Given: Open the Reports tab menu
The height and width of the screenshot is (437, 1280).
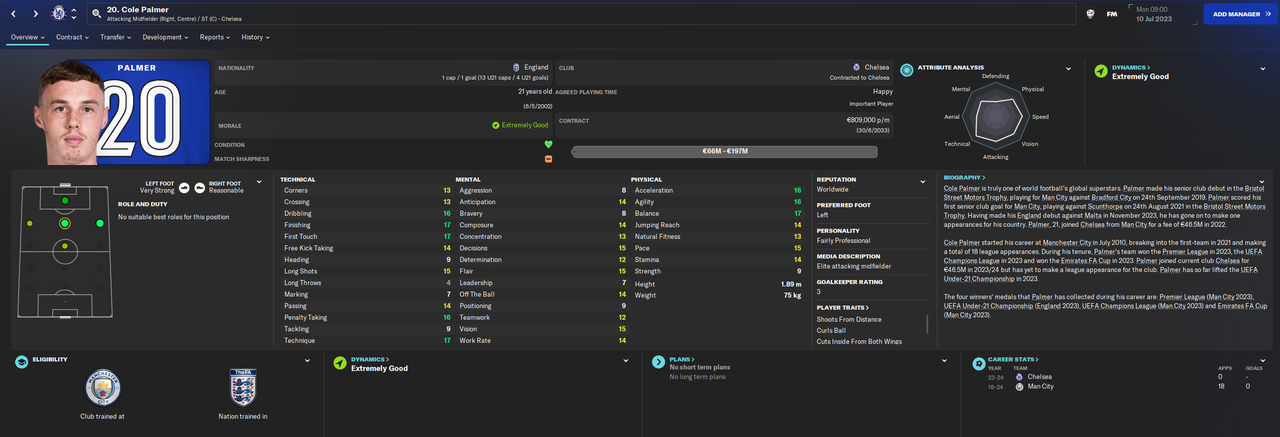Looking at the screenshot, I should point(215,37).
